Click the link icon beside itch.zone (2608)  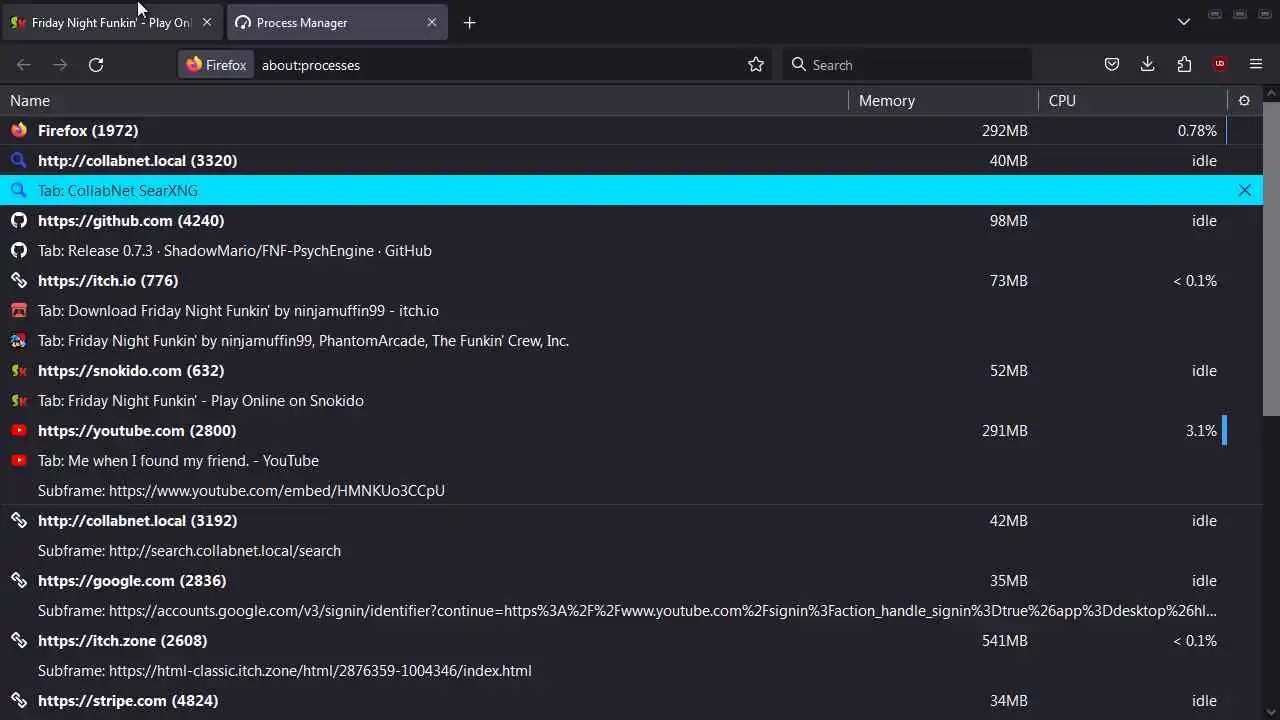pyautogui.click(x=19, y=640)
